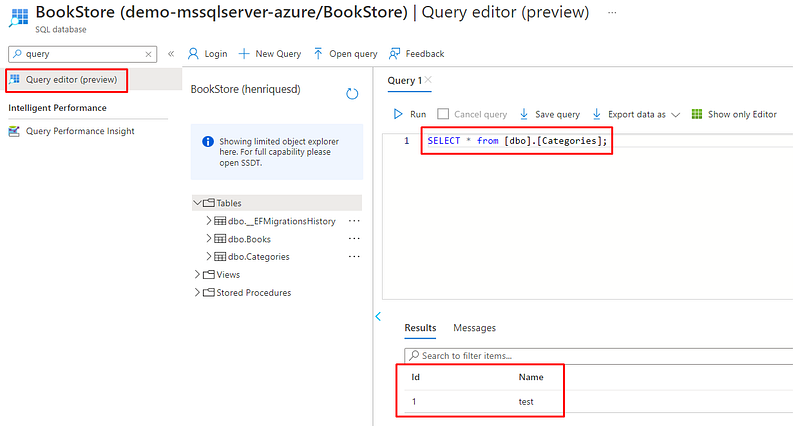Click the Search to filter items field
Screen dimensions: 800x426
coord(598,356)
